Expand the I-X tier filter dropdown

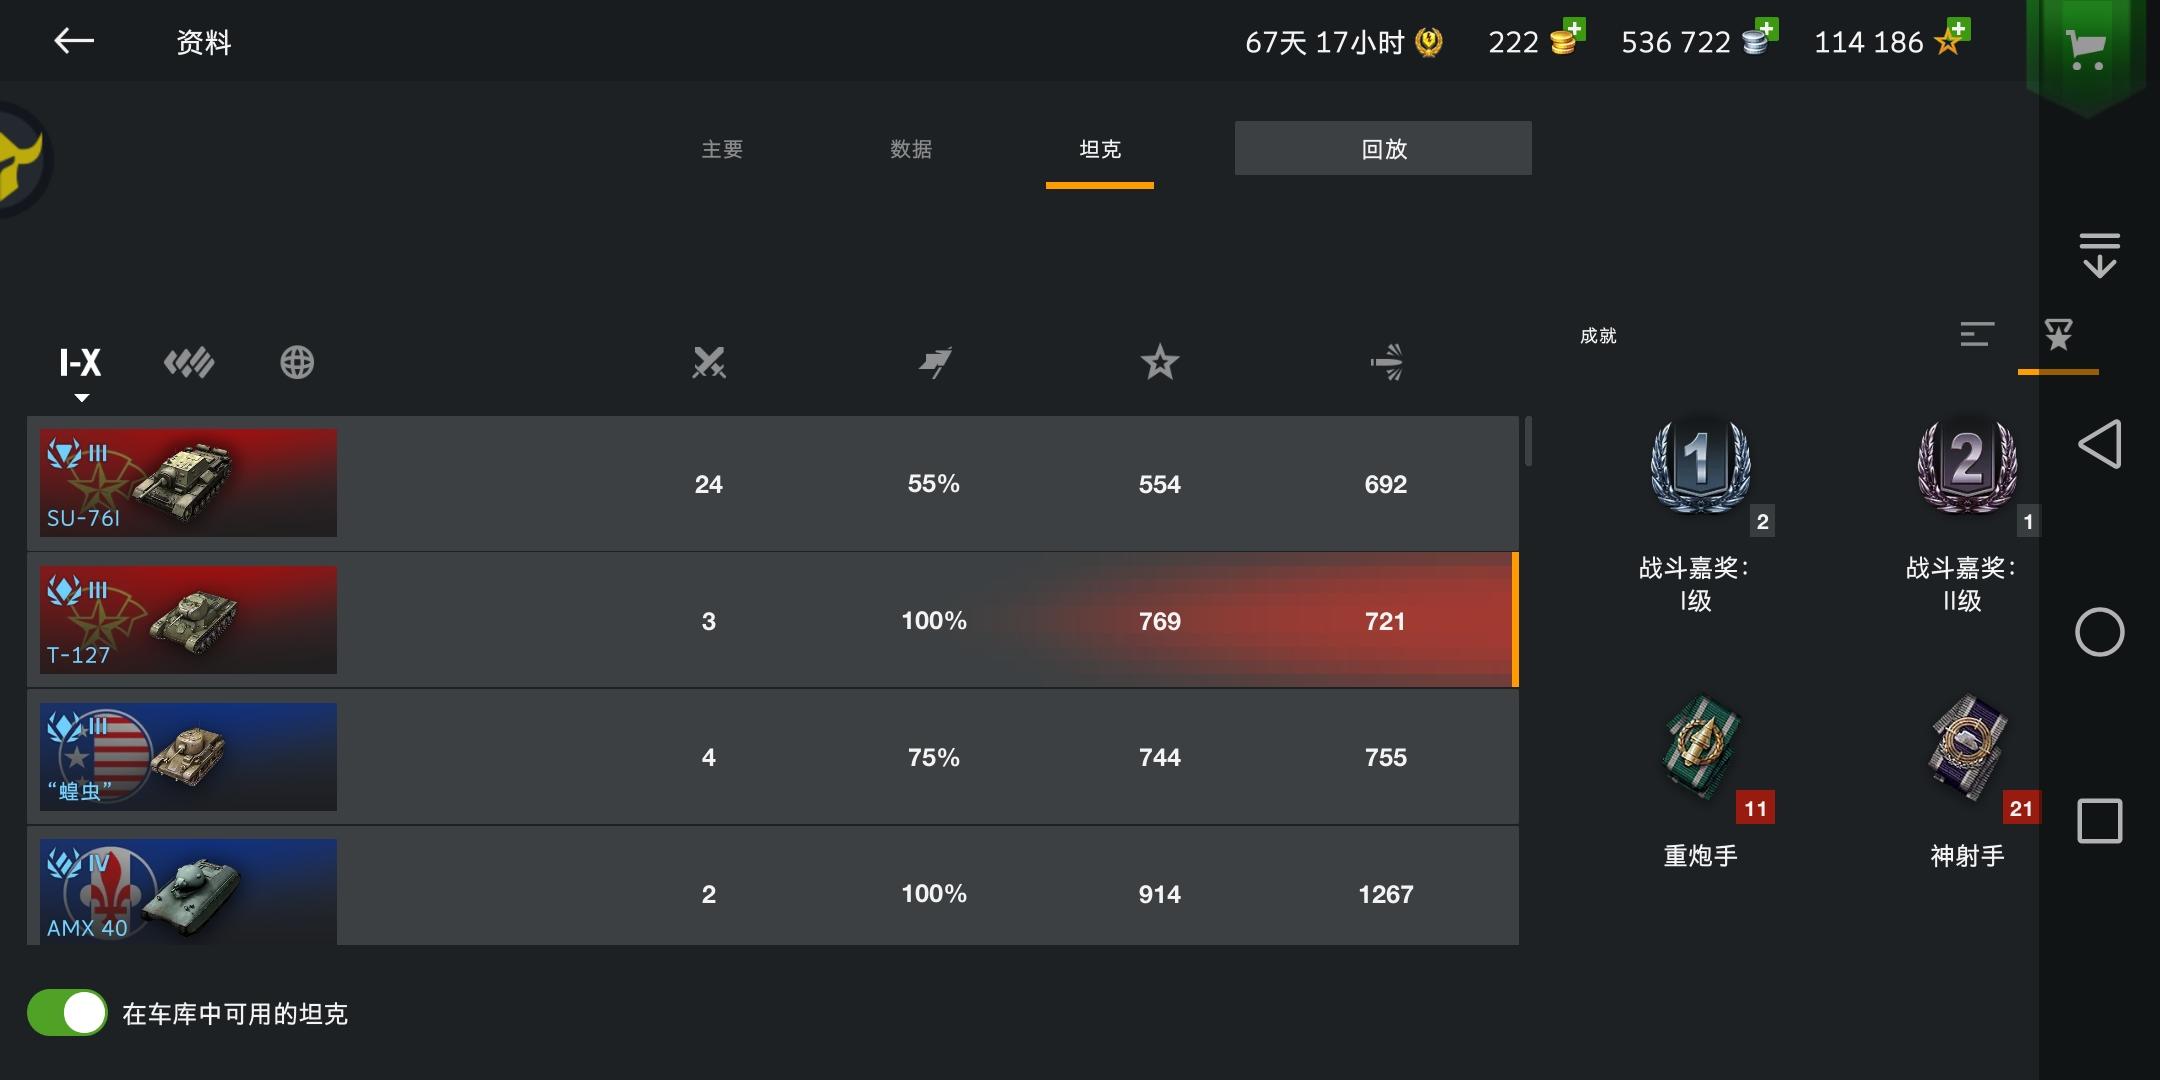pos(80,370)
